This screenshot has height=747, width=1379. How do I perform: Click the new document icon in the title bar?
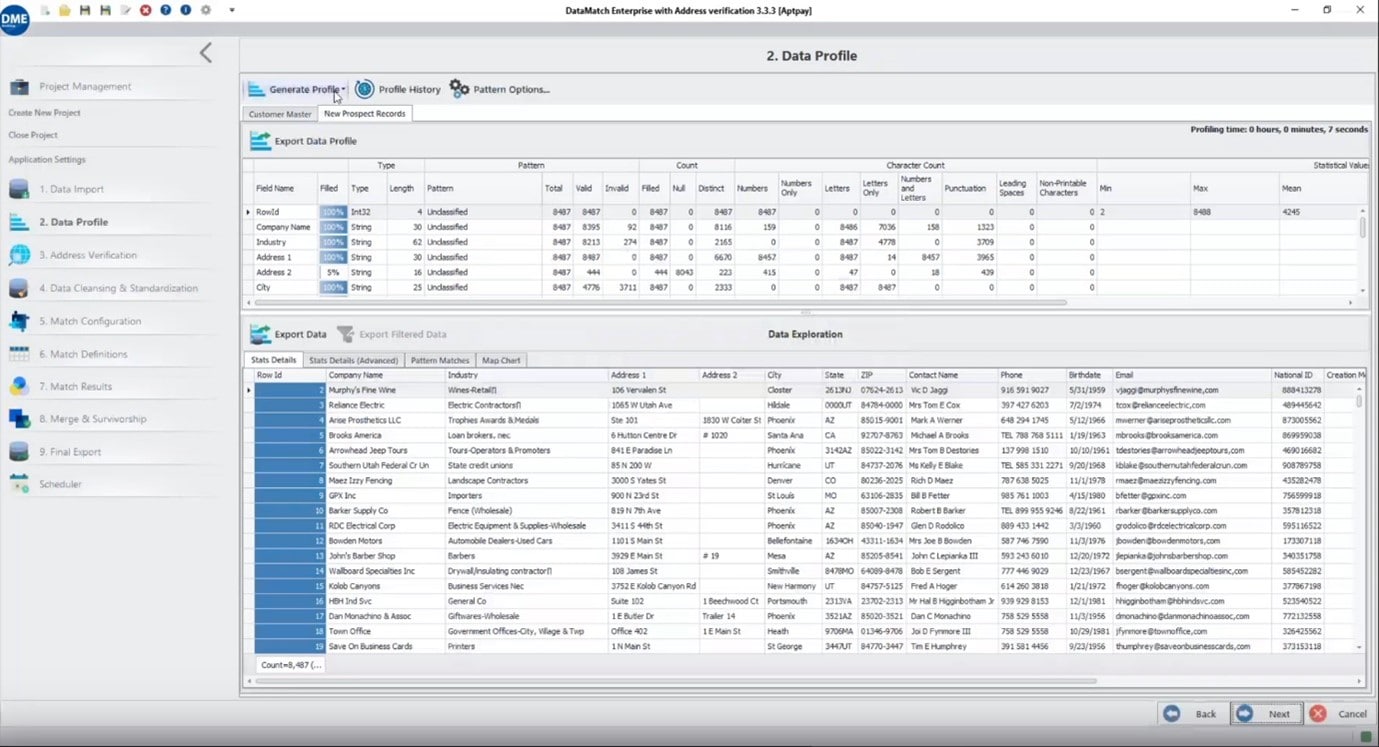click(46, 10)
